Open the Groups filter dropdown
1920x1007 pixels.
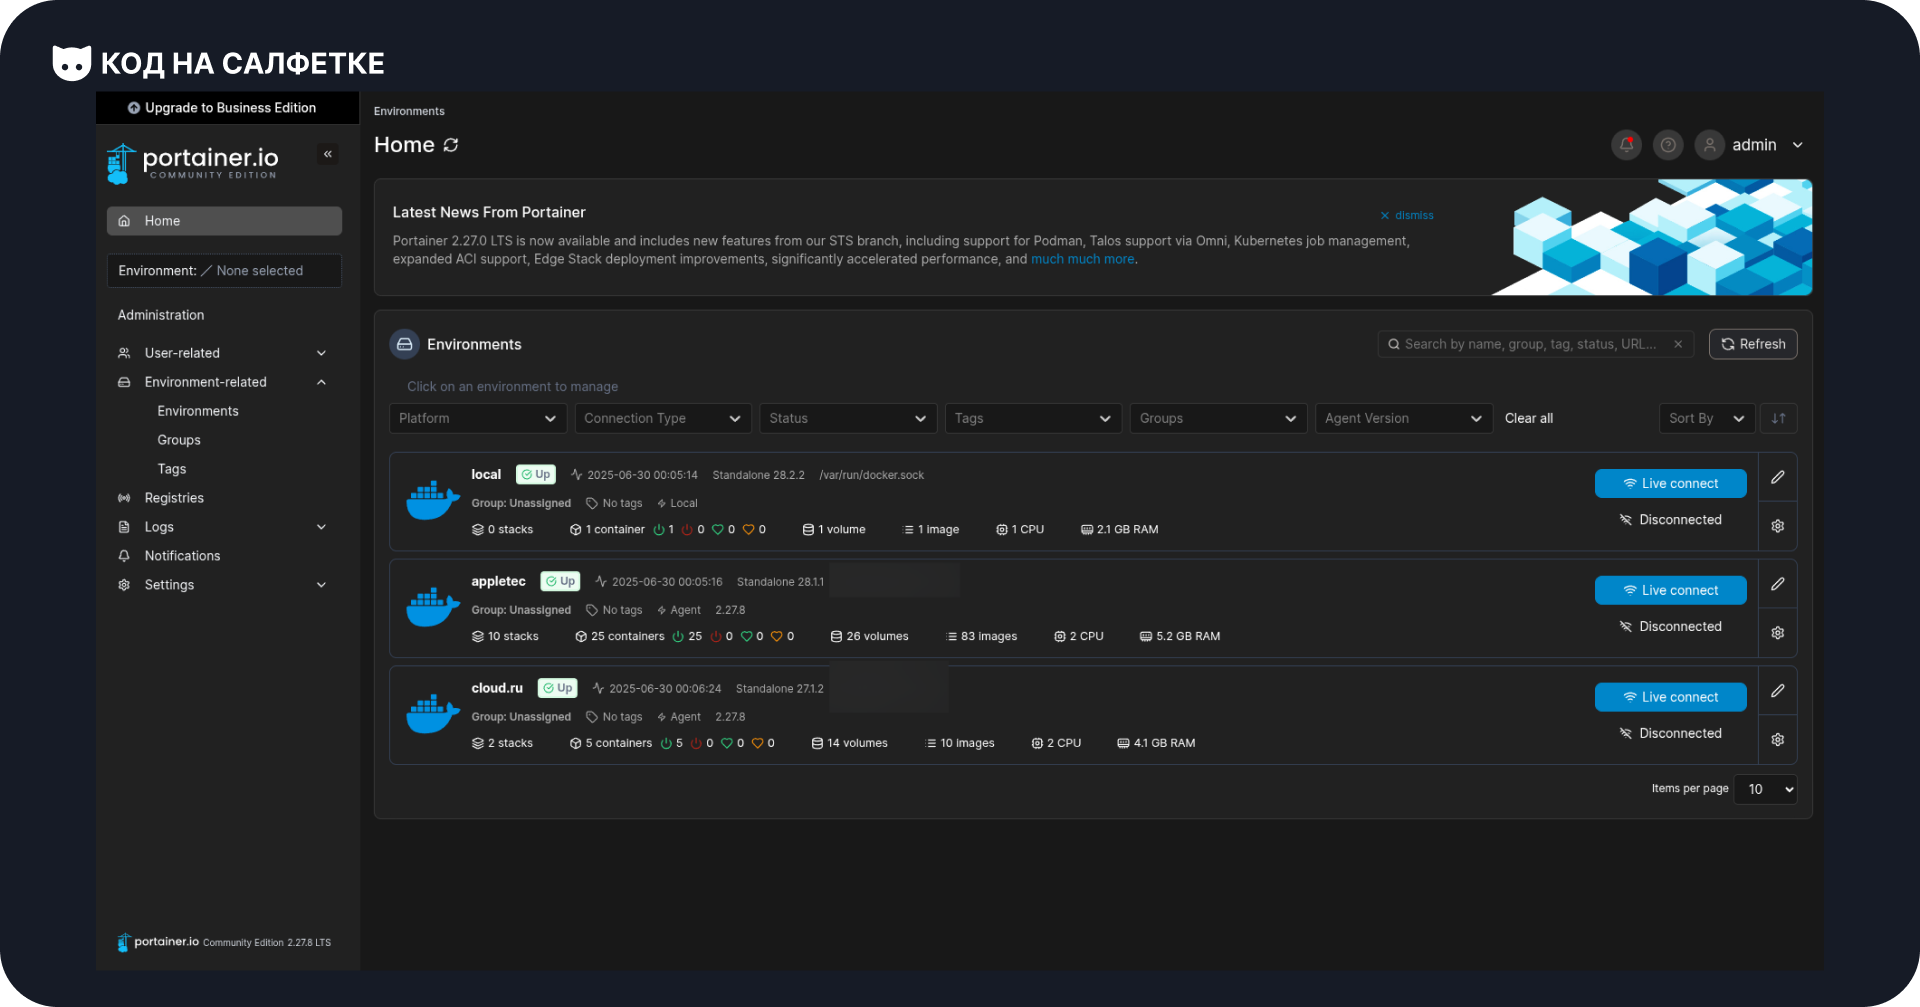(1219, 418)
